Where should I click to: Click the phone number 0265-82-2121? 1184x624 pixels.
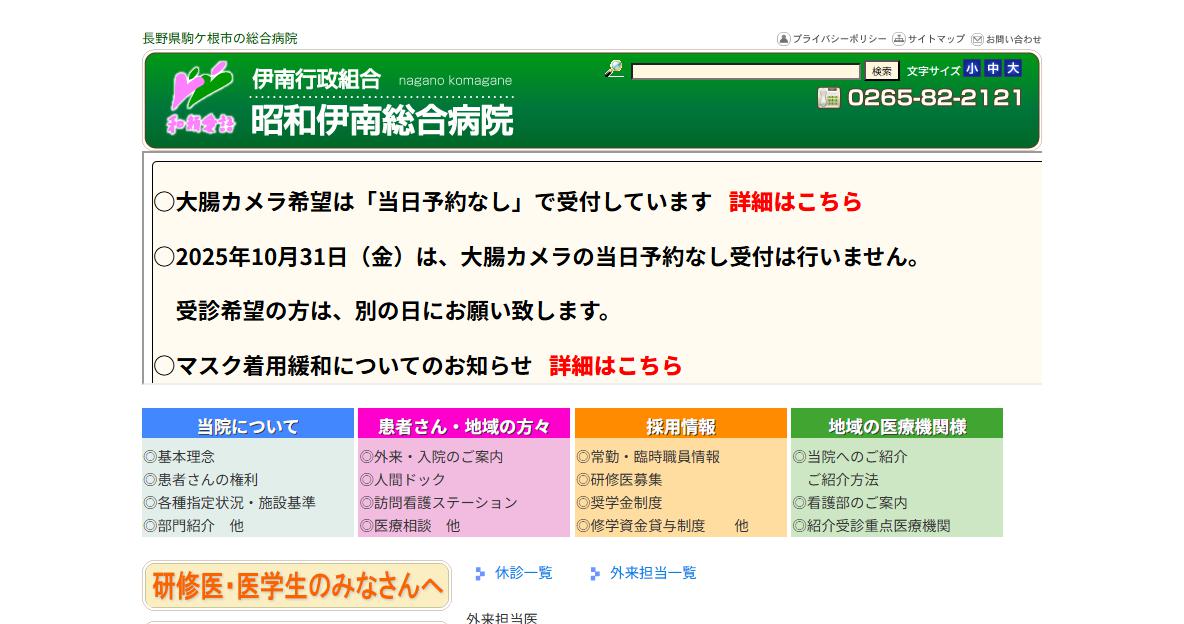point(935,98)
